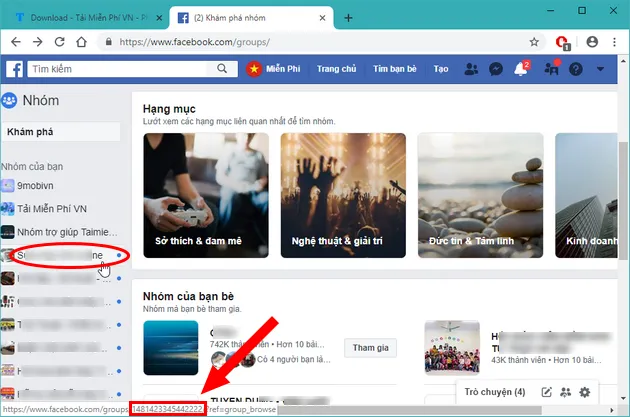Open the blue ocean group thumbnail
The height and width of the screenshot is (417, 630).
pos(171,348)
